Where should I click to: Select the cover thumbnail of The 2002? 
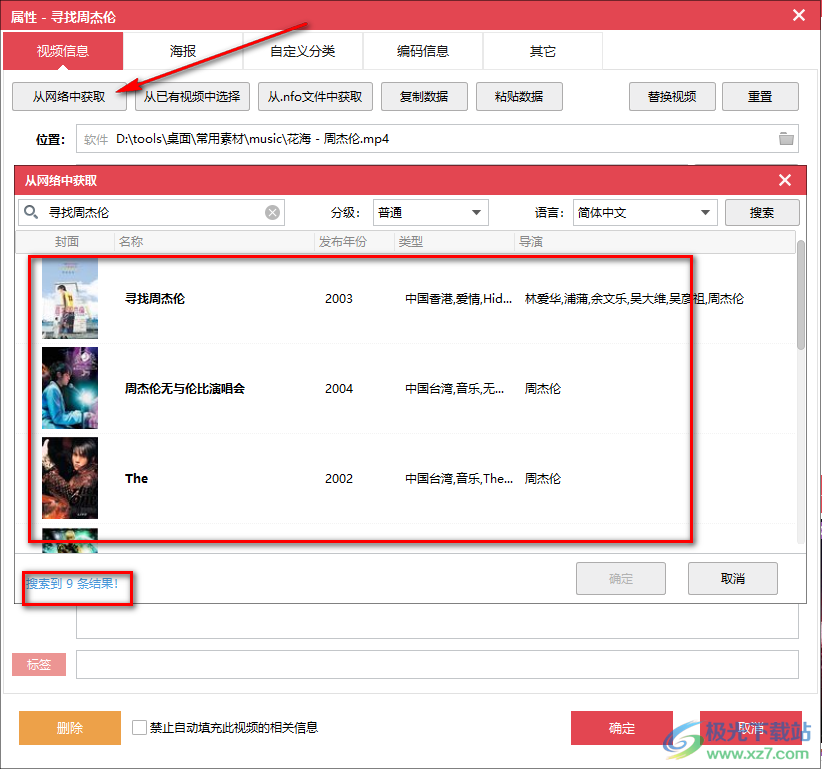pyautogui.click(x=70, y=478)
